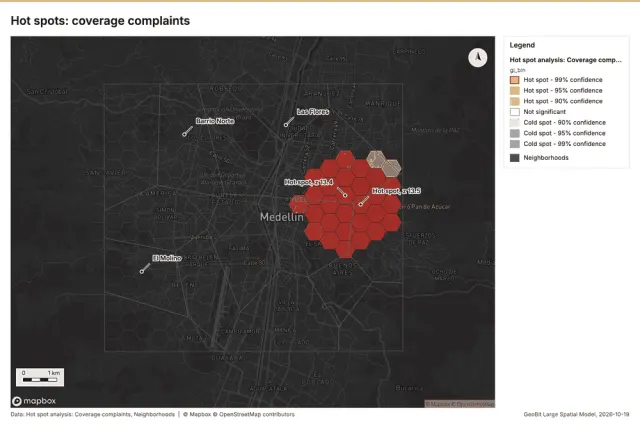Click the El Molino label
This screenshot has height=427, width=640.
(167, 258)
